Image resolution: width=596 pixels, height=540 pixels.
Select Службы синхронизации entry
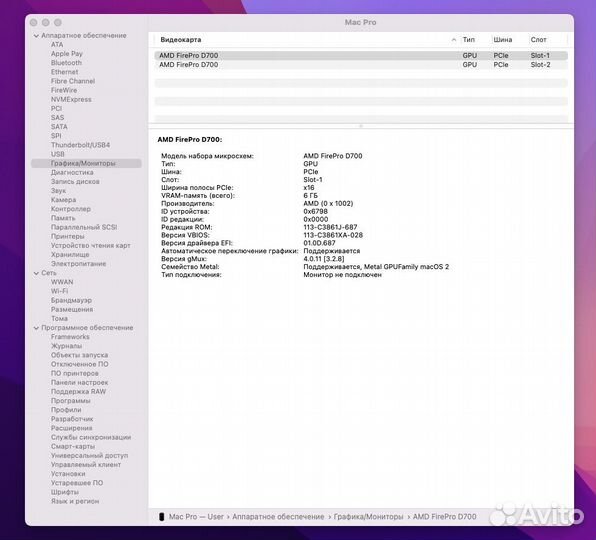point(91,437)
